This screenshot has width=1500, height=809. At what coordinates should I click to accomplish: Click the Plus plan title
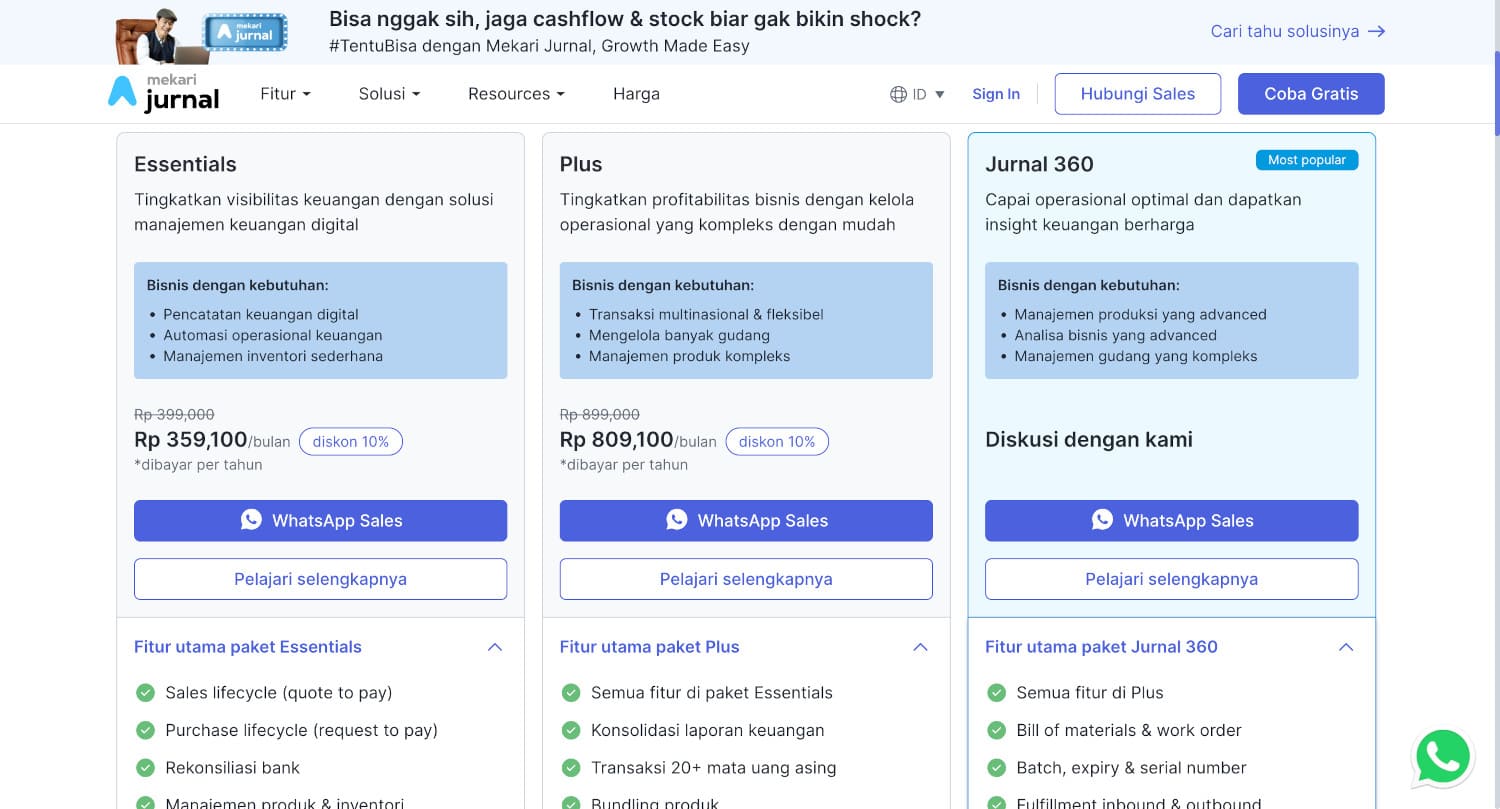click(x=581, y=164)
